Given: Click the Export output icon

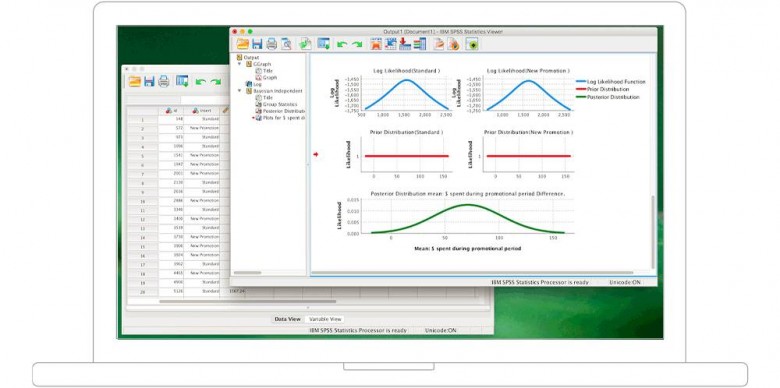Looking at the screenshot, I should (x=305, y=44).
